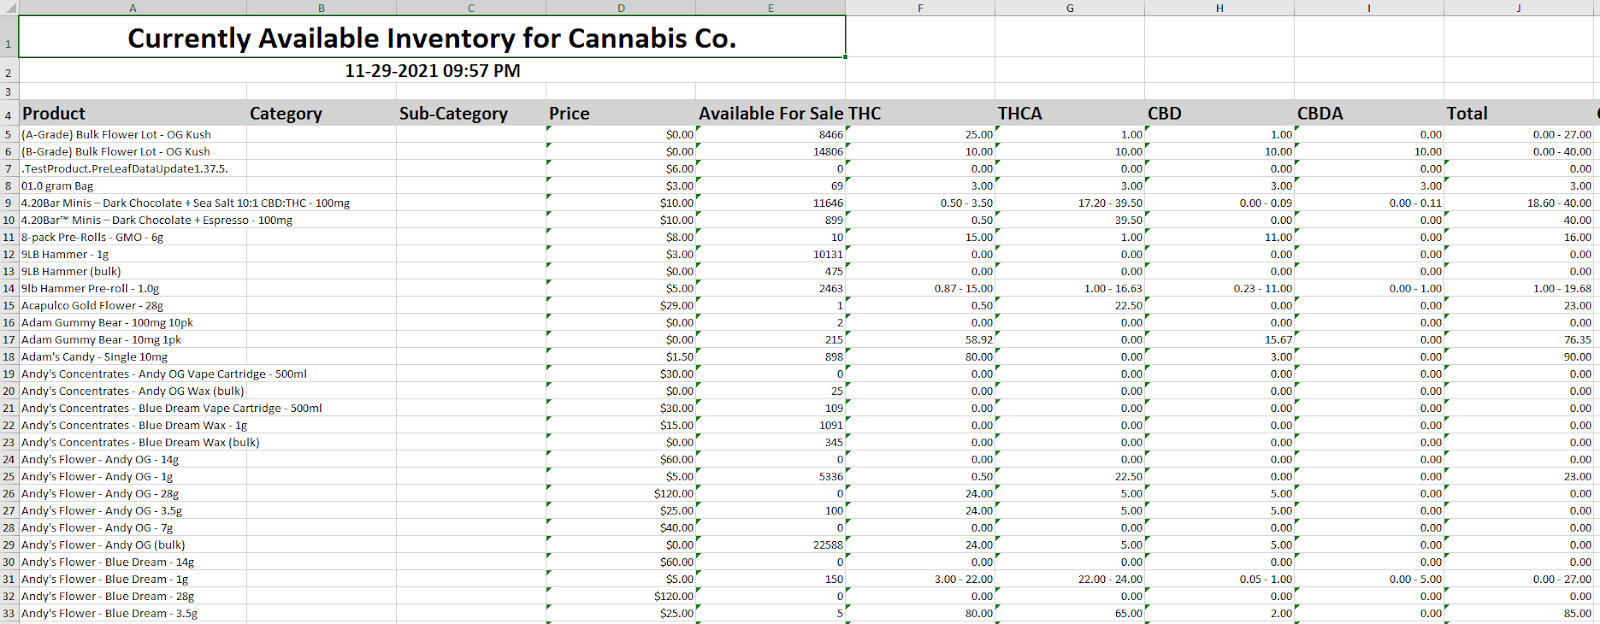Select the '01.0 gram Bag' product cell

click(x=133, y=186)
